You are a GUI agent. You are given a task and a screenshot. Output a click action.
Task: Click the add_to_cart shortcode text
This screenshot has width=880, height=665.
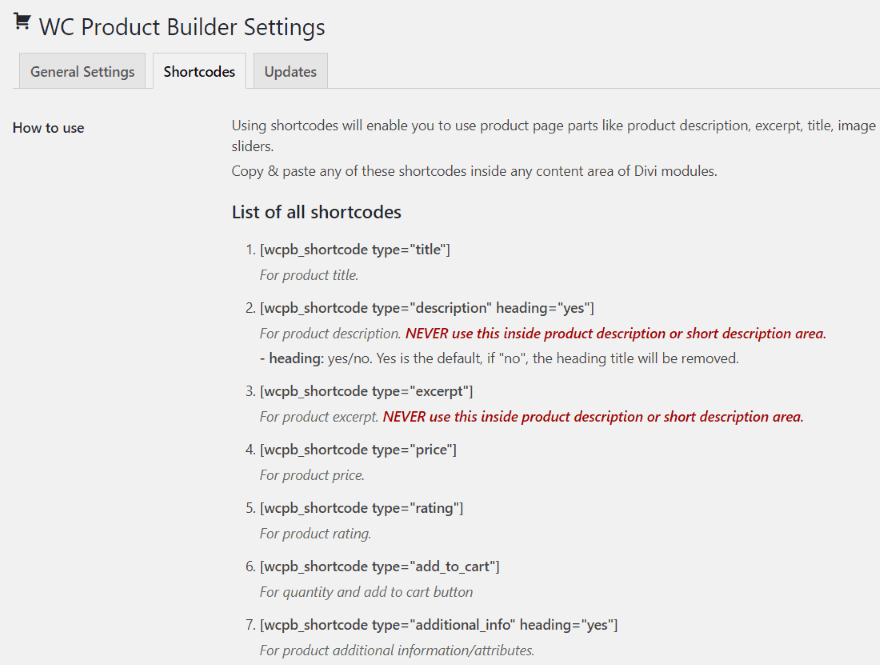click(379, 567)
